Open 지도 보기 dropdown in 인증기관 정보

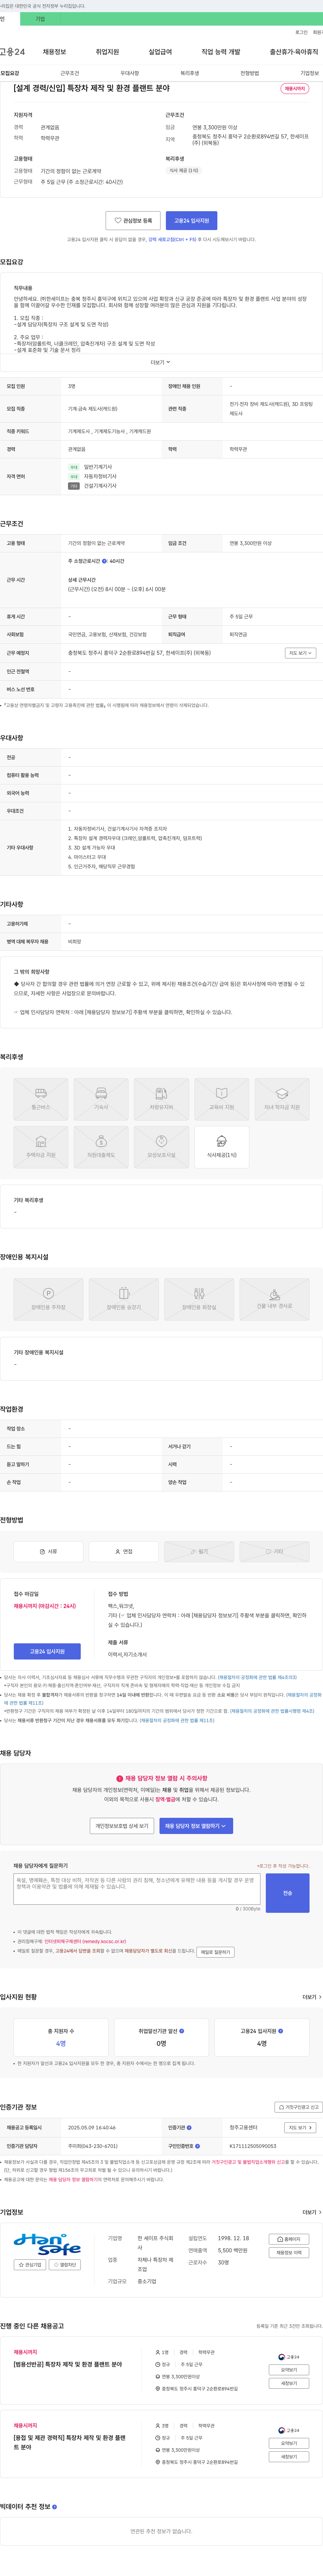(x=300, y=2128)
